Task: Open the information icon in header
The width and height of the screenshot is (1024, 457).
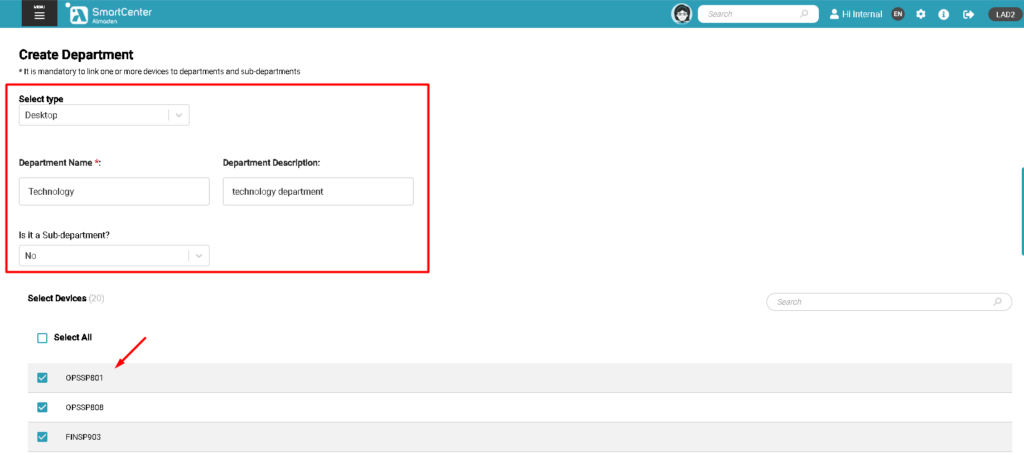Action: point(943,14)
